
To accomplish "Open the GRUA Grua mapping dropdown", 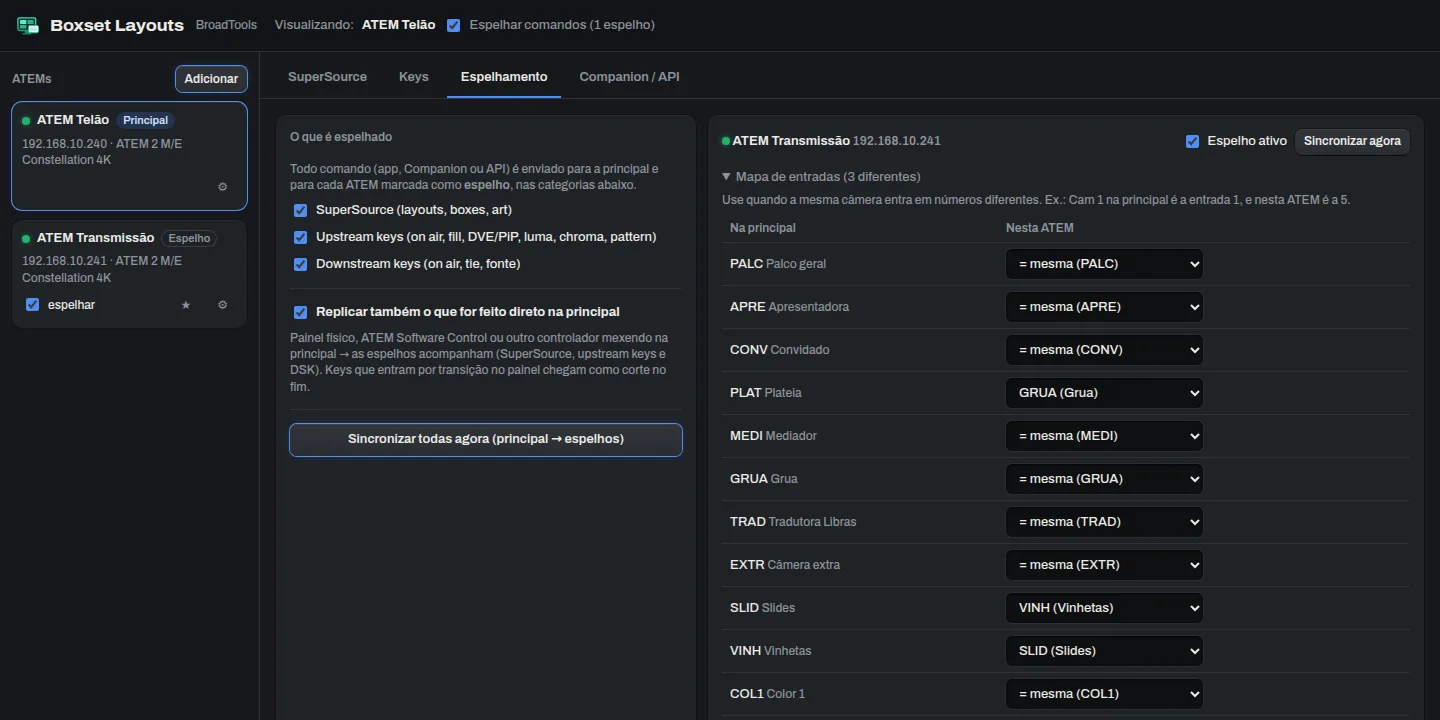I will pyautogui.click(x=1104, y=479).
